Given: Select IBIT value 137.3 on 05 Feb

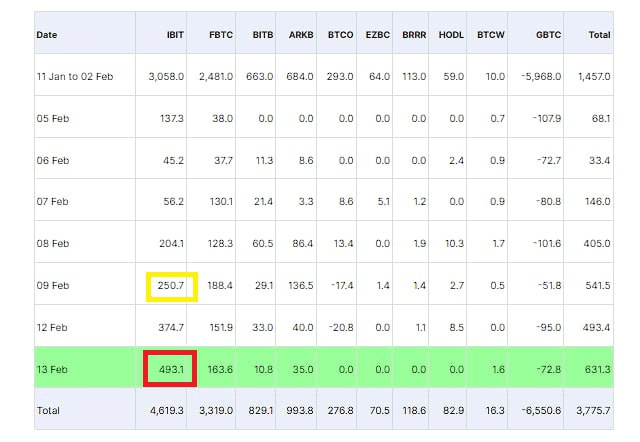Looking at the screenshot, I should (172, 118).
